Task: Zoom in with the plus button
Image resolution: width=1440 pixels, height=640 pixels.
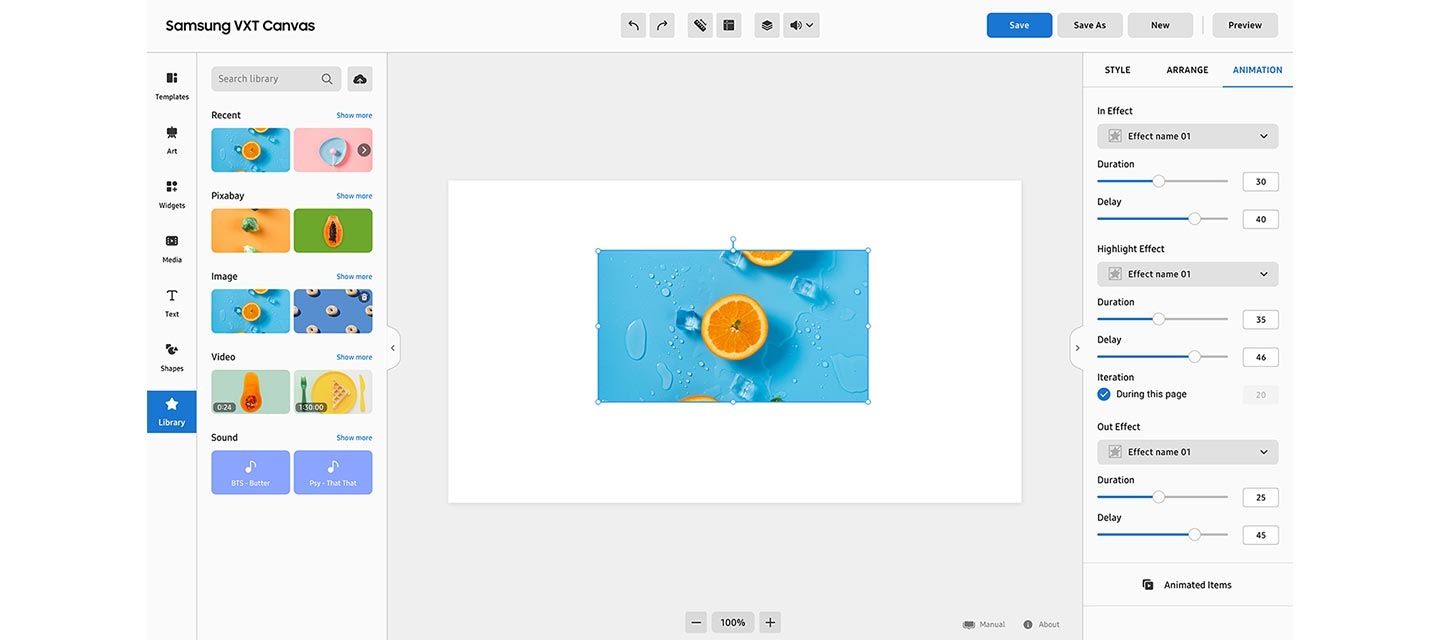Action: click(770, 622)
